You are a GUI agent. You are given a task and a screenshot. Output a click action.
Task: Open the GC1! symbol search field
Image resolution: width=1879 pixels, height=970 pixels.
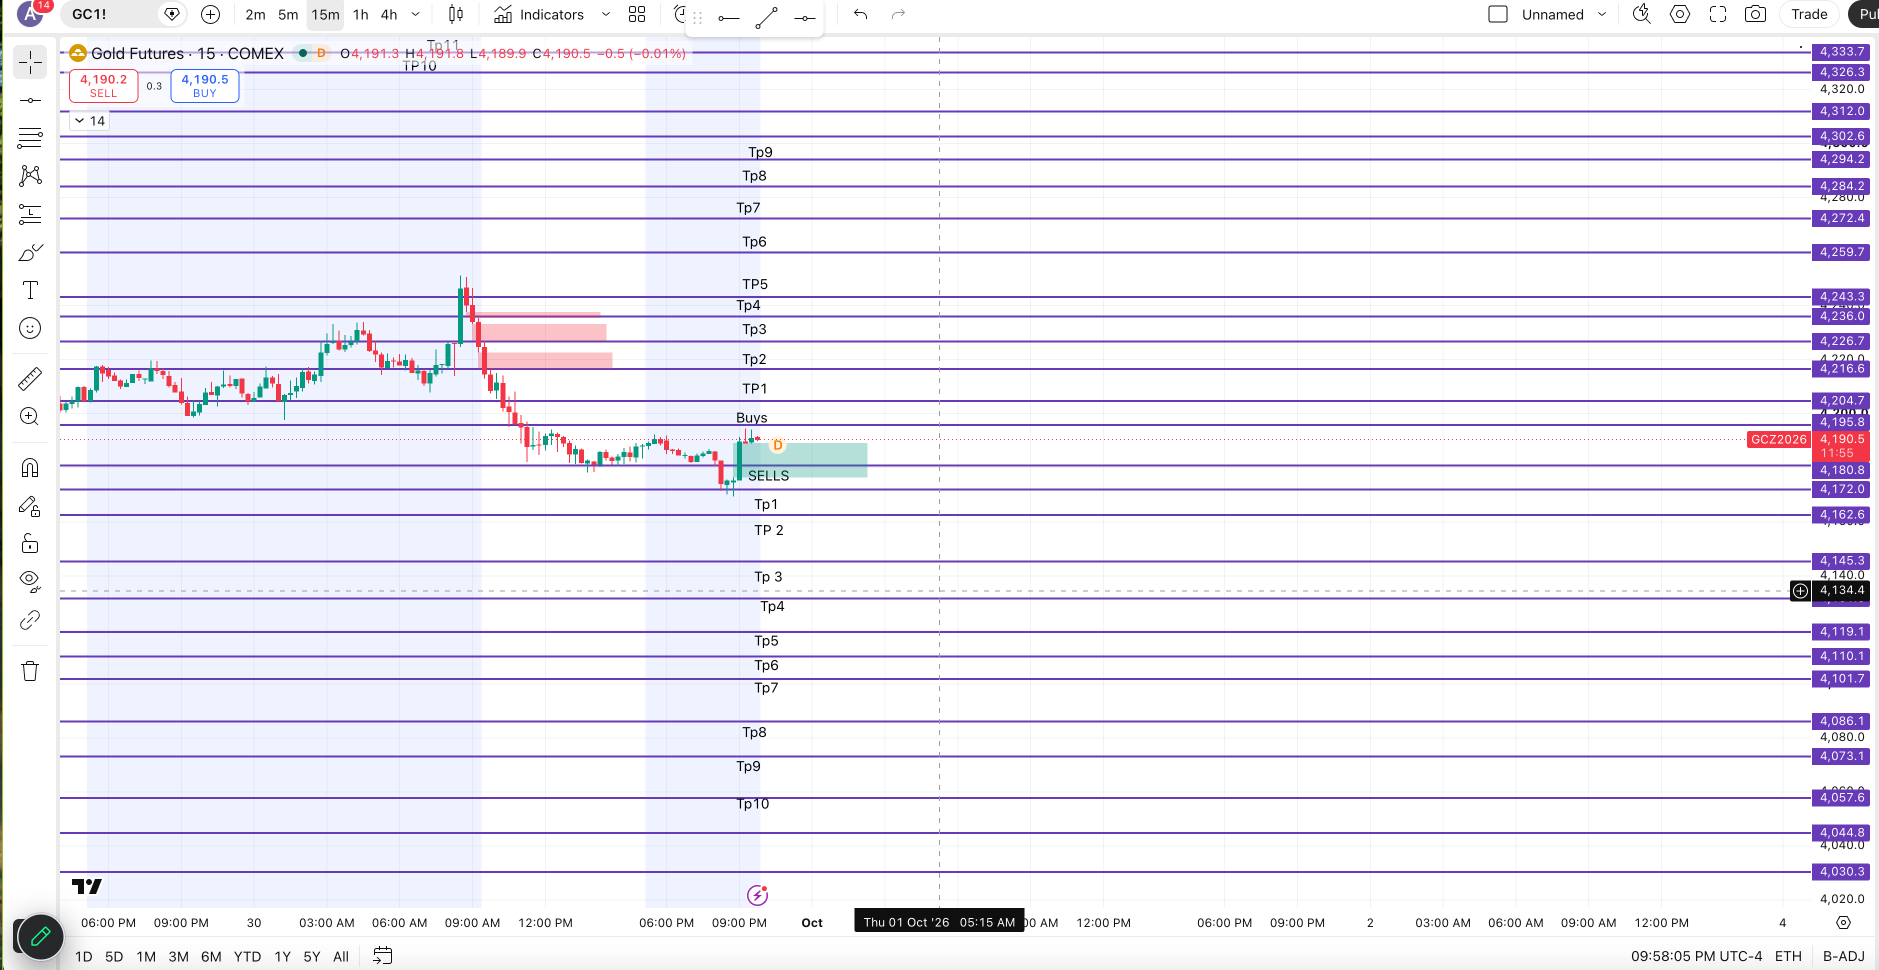(110, 14)
